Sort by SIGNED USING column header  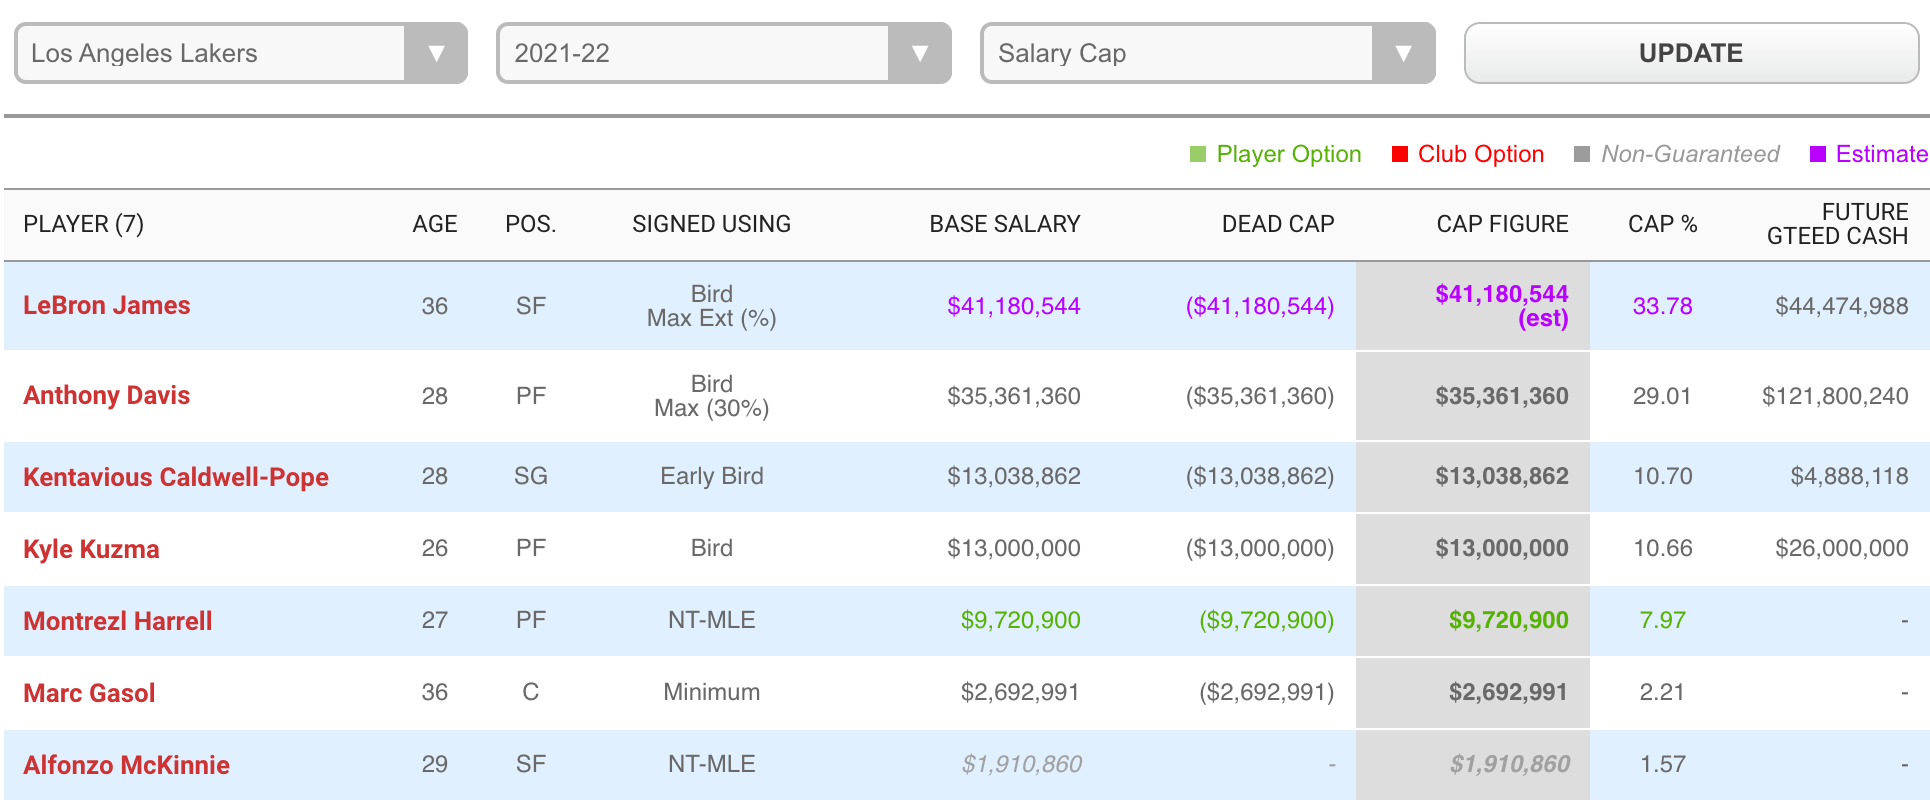712,224
